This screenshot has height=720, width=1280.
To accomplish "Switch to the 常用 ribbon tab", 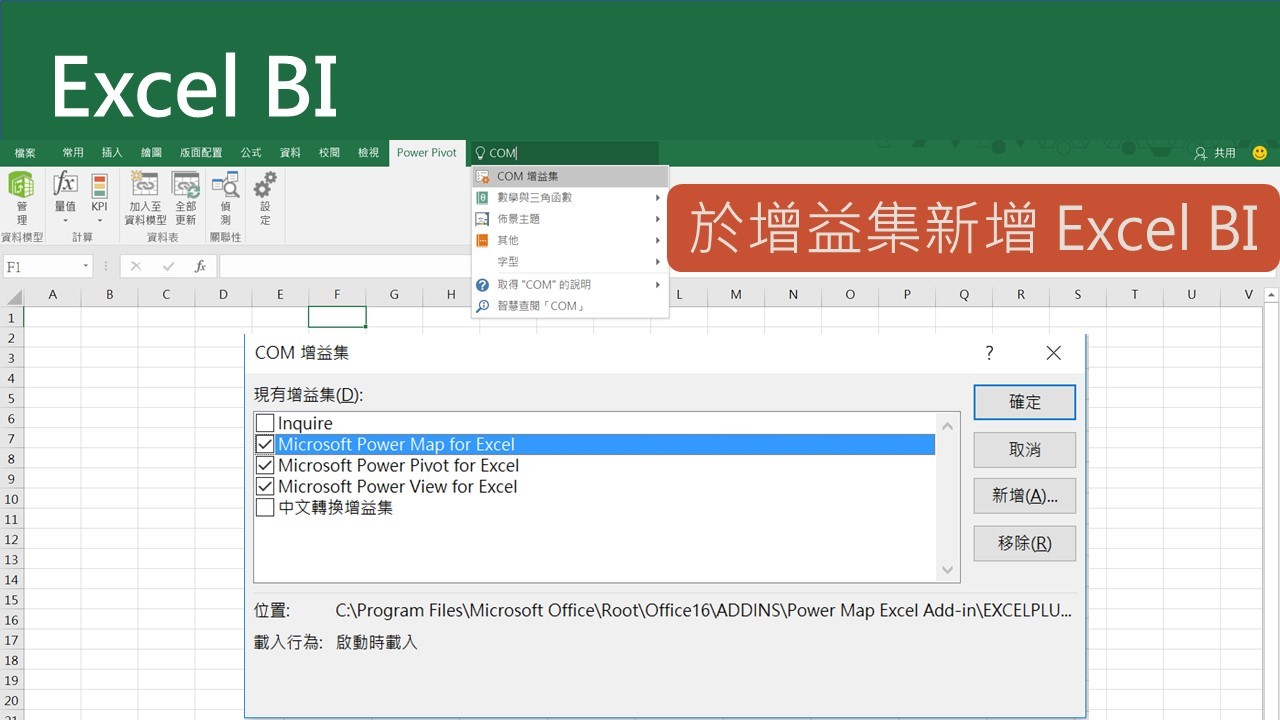I will [73, 153].
